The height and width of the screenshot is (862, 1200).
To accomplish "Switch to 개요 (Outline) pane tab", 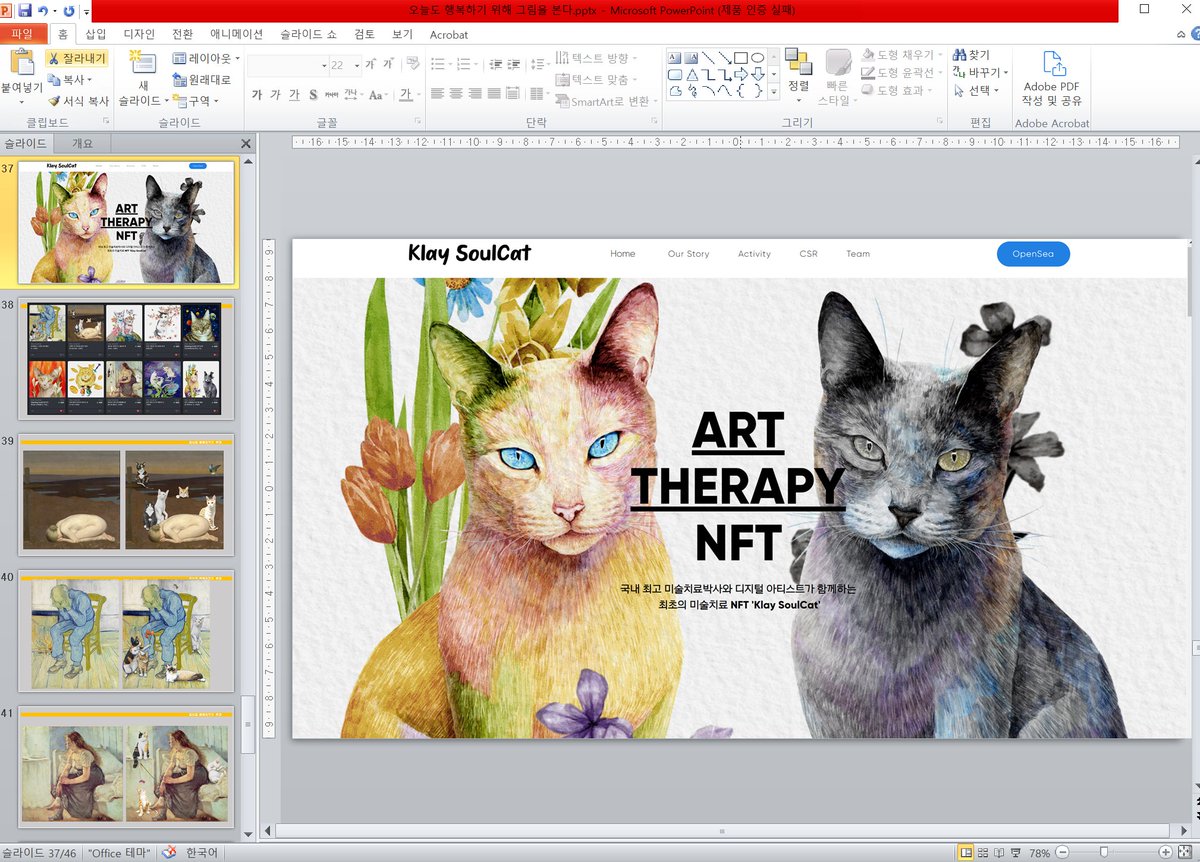I will point(83,144).
